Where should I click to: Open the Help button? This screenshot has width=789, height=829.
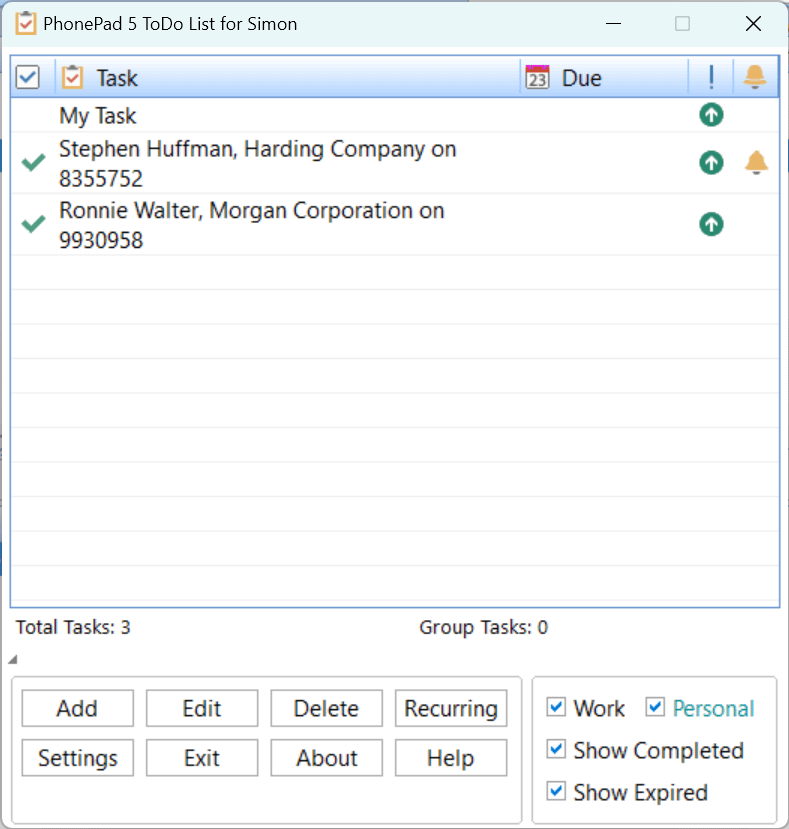[451, 758]
